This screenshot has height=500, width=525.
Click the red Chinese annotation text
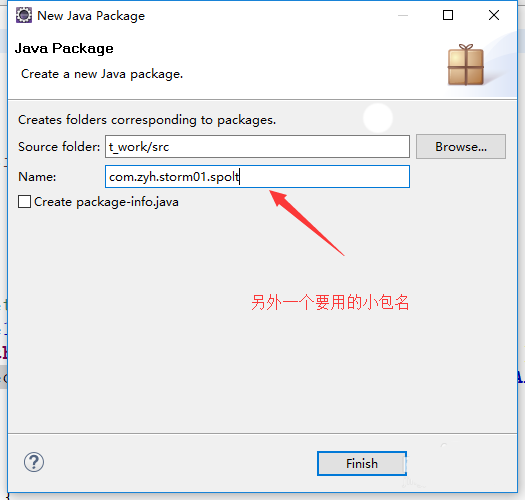click(330, 303)
